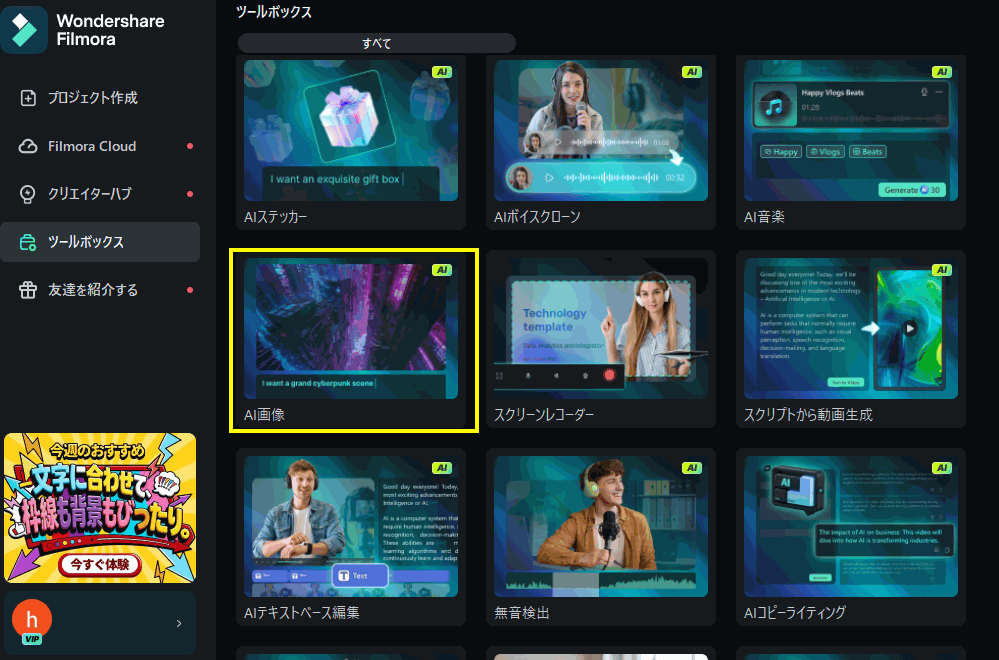999x660 pixels.
Task: Click the gift icon for friend referral
Action: coord(28,290)
